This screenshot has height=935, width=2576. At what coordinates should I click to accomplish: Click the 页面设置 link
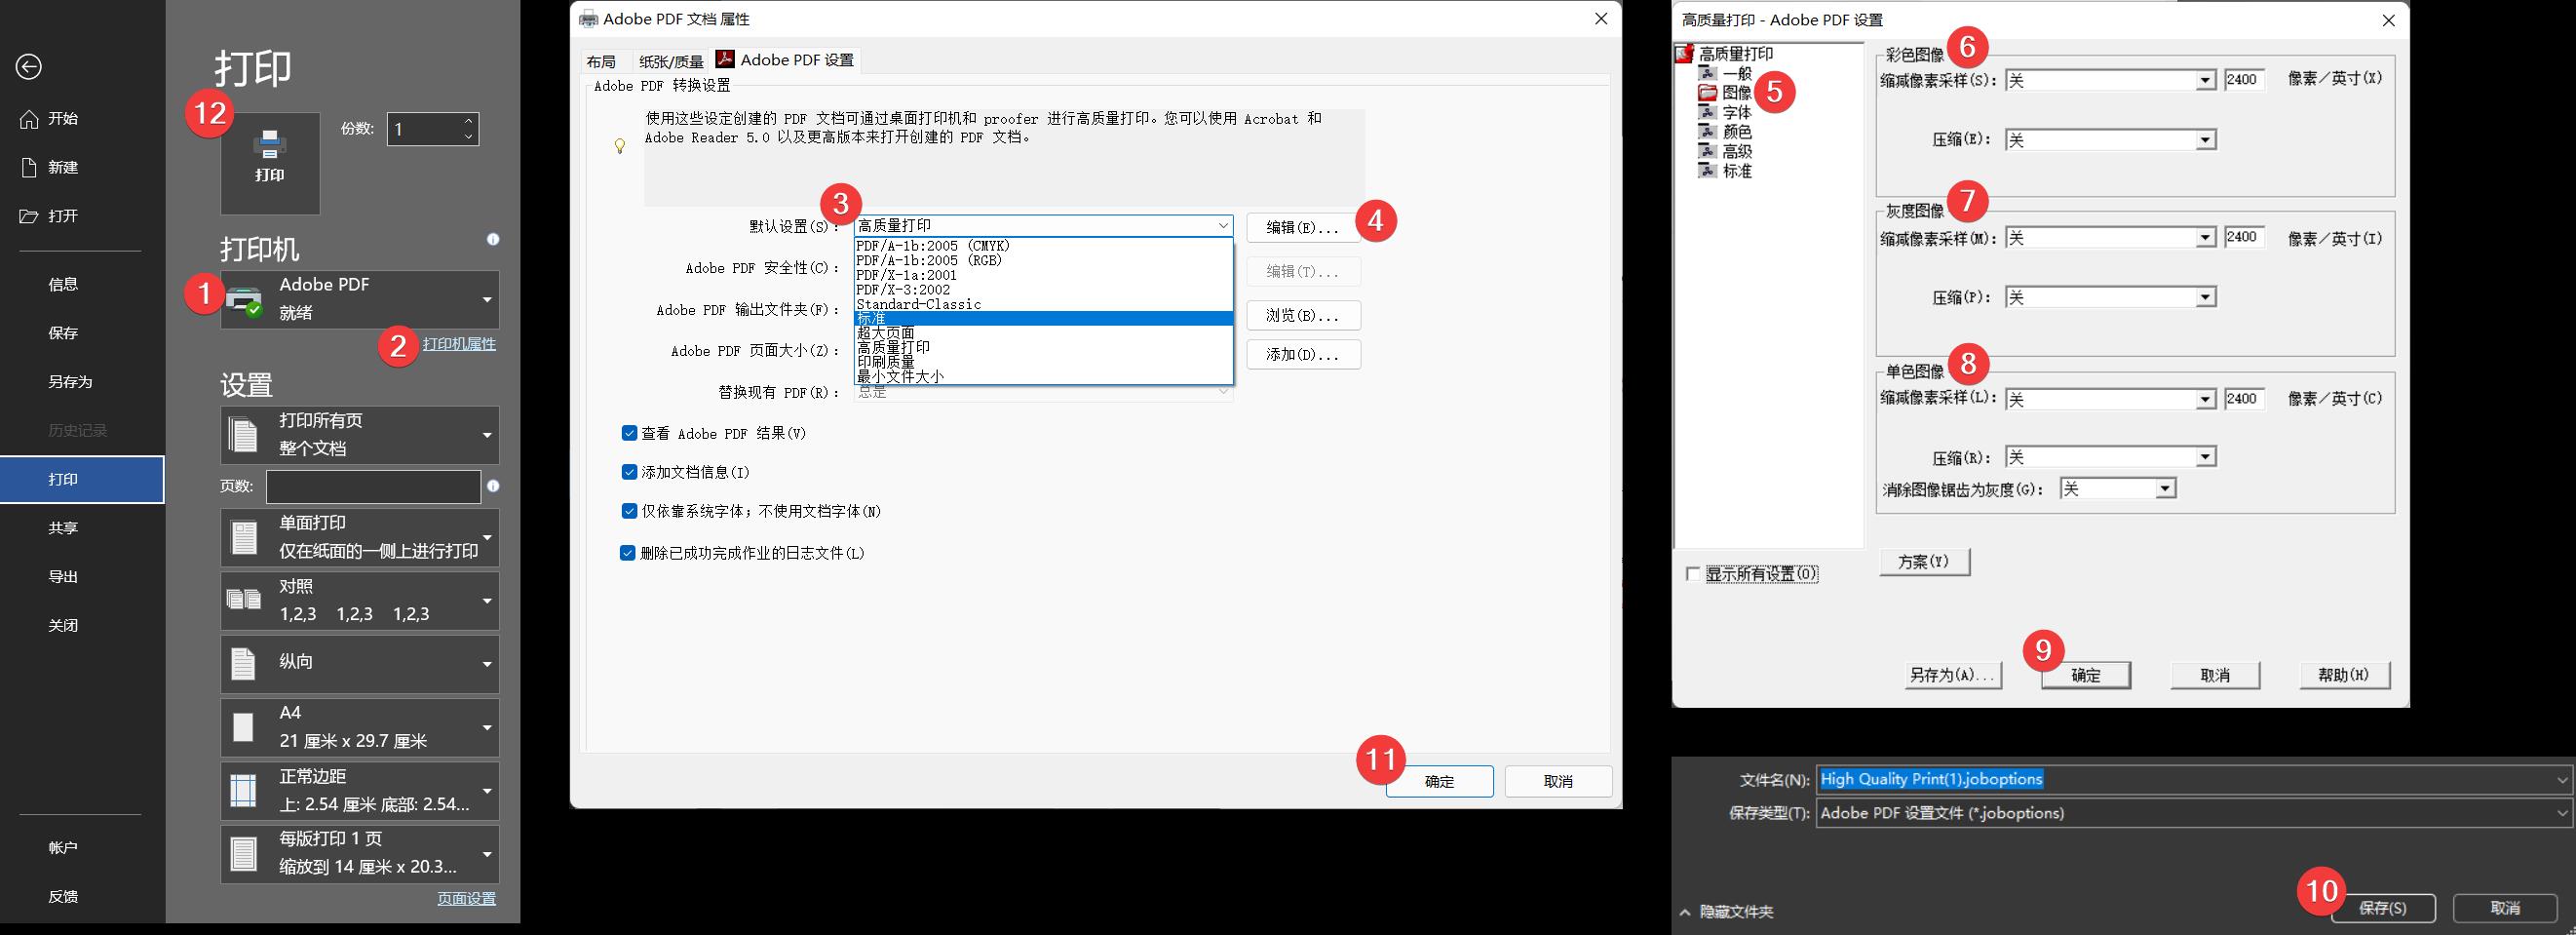point(466,898)
